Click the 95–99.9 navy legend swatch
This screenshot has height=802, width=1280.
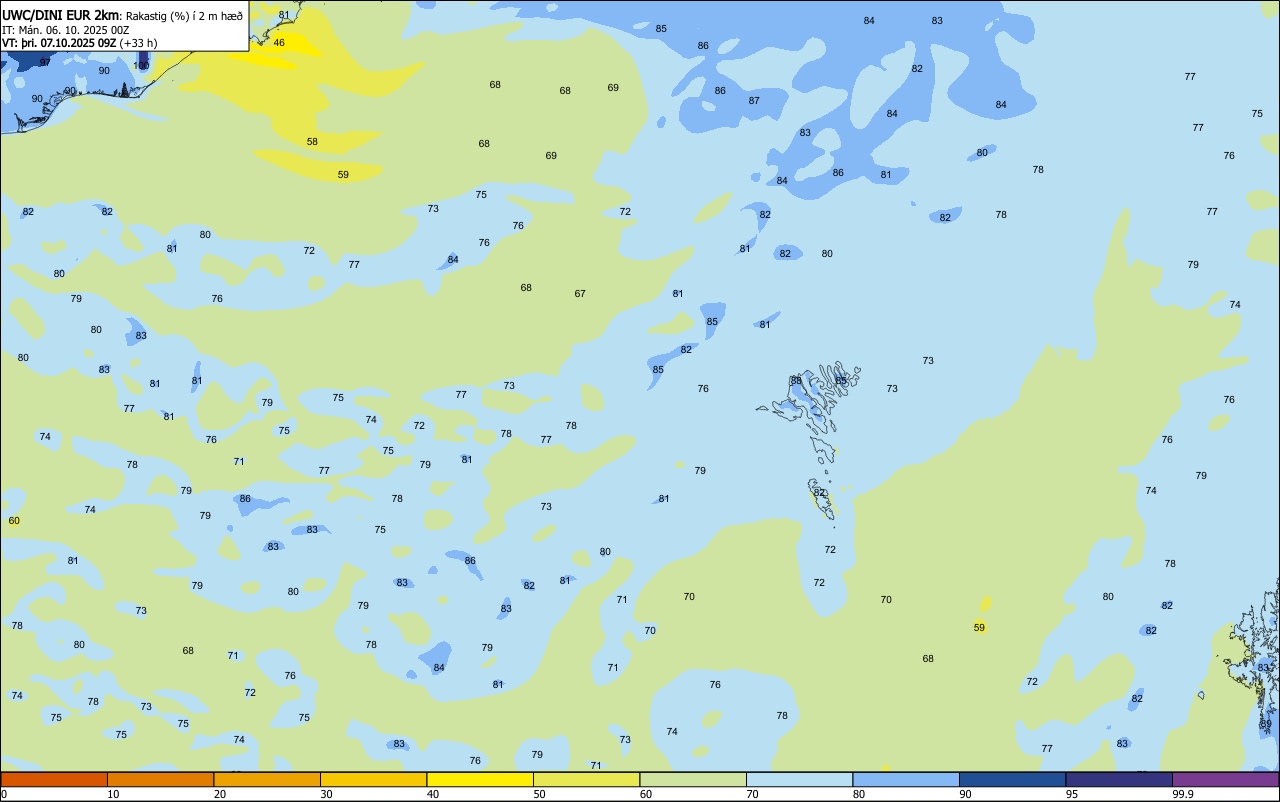tap(1119, 779)
